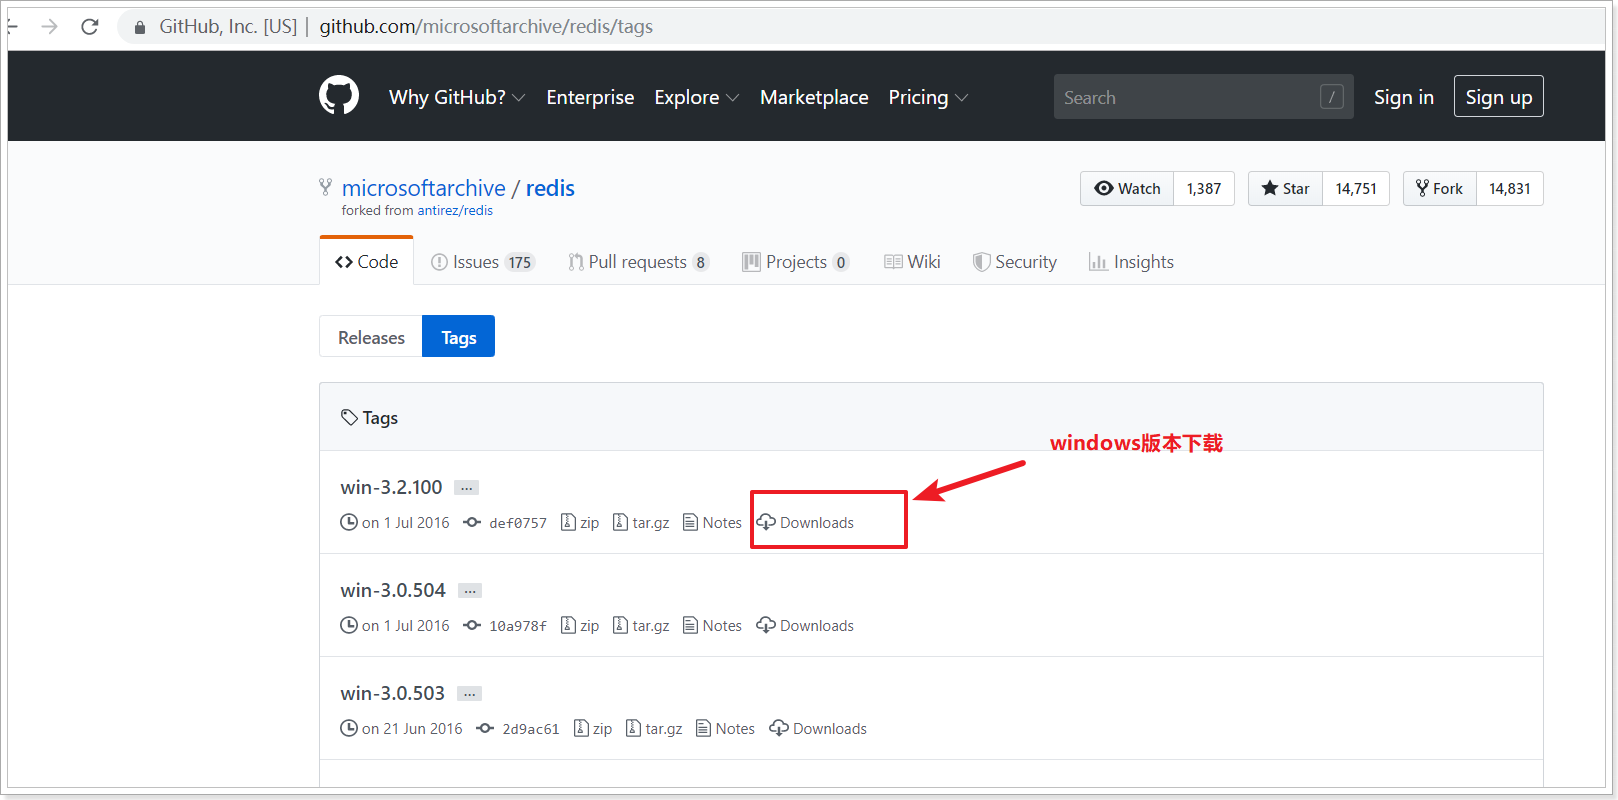Click the Sign up button
This screenshot has height=800, width=1618.
click(x=1498, y=97)
